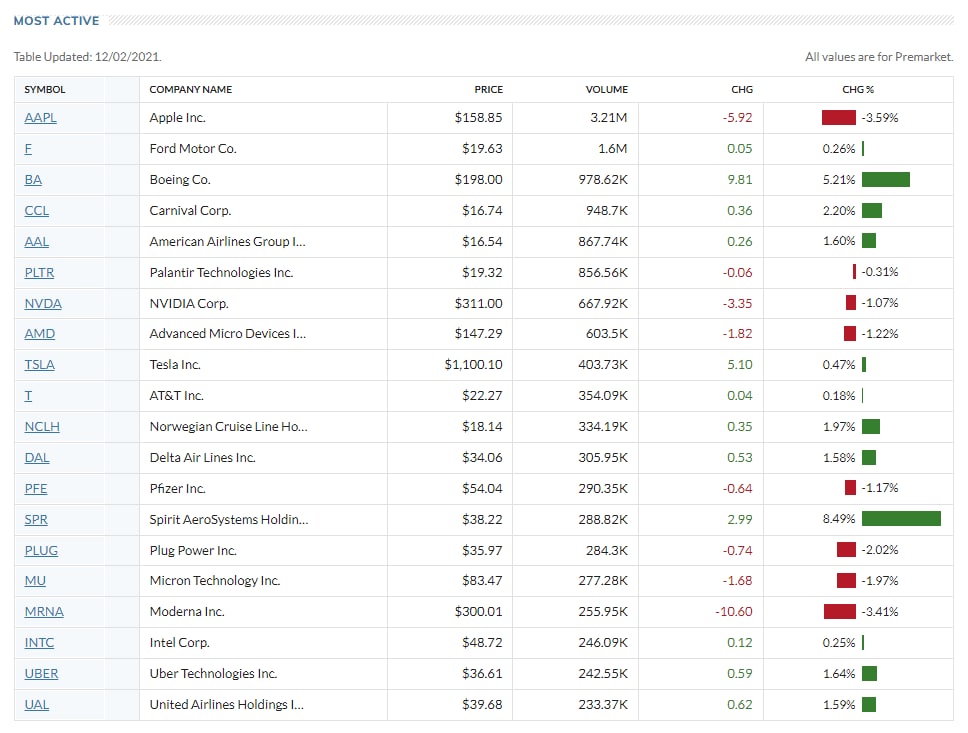
Task: Click the 3.21M volume value
Action: click(x=609, y=117)
